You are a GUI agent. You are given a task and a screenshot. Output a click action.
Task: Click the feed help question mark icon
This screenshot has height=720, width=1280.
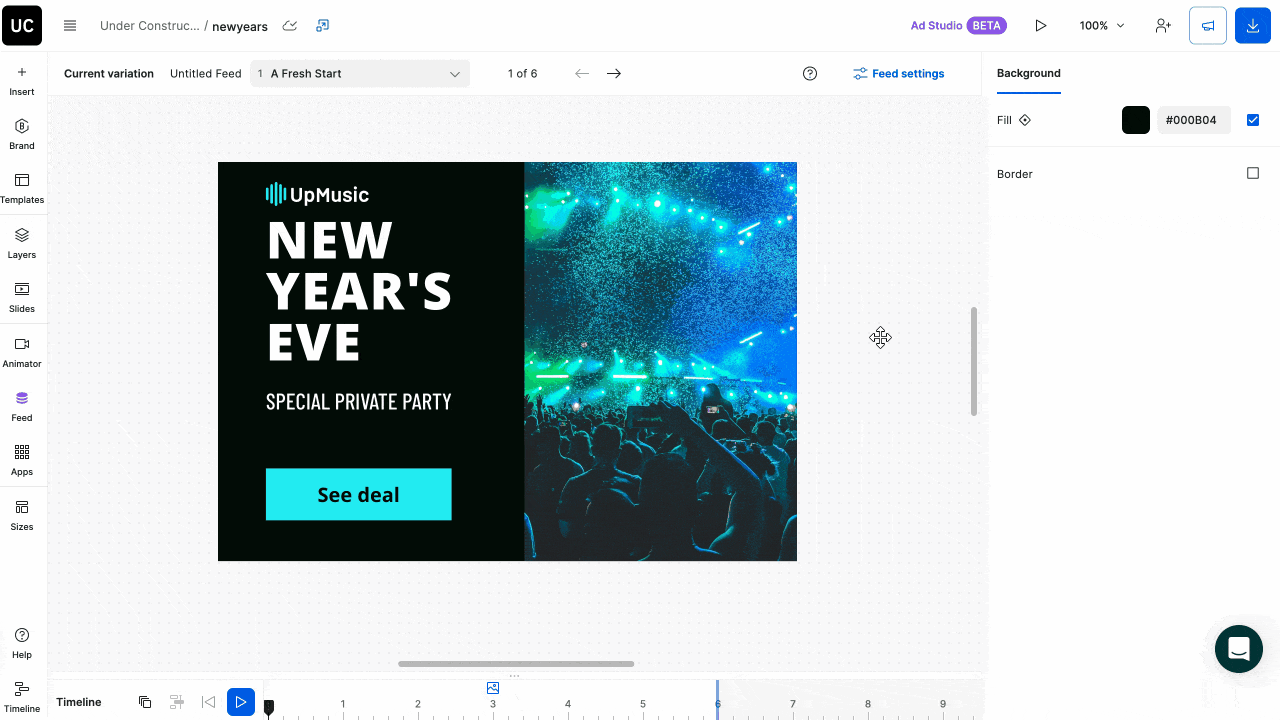810,73
